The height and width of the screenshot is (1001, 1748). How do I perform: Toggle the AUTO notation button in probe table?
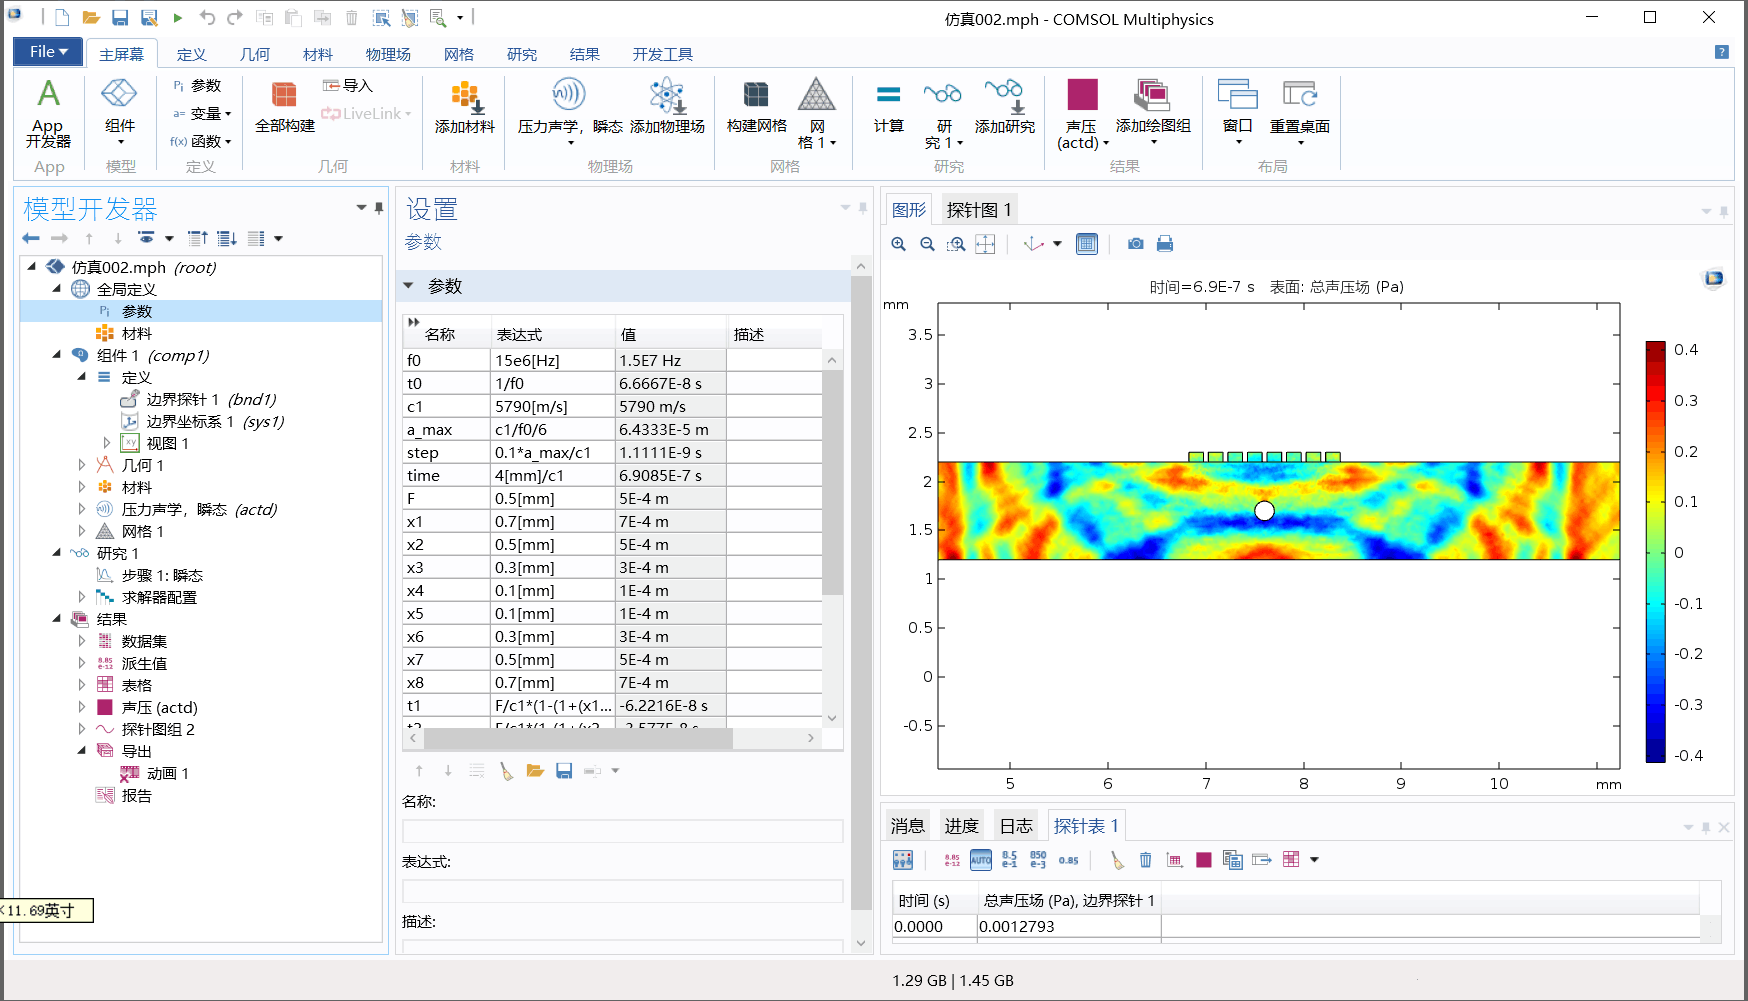[981, 860]
